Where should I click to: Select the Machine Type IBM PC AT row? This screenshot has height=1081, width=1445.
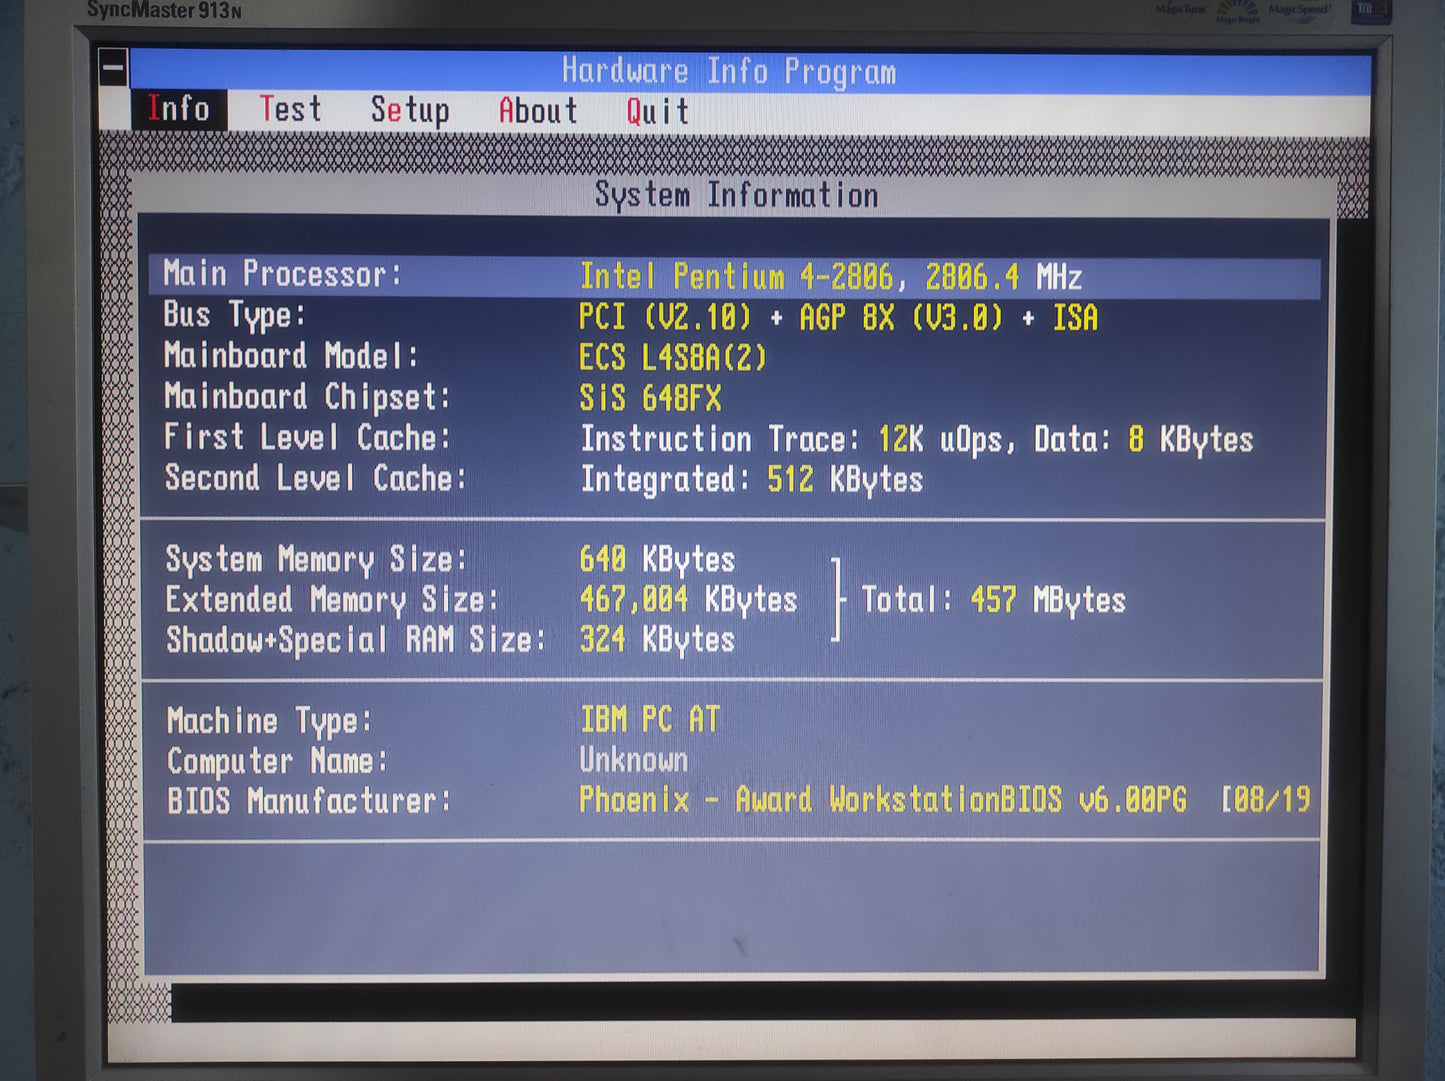point(443,720)
